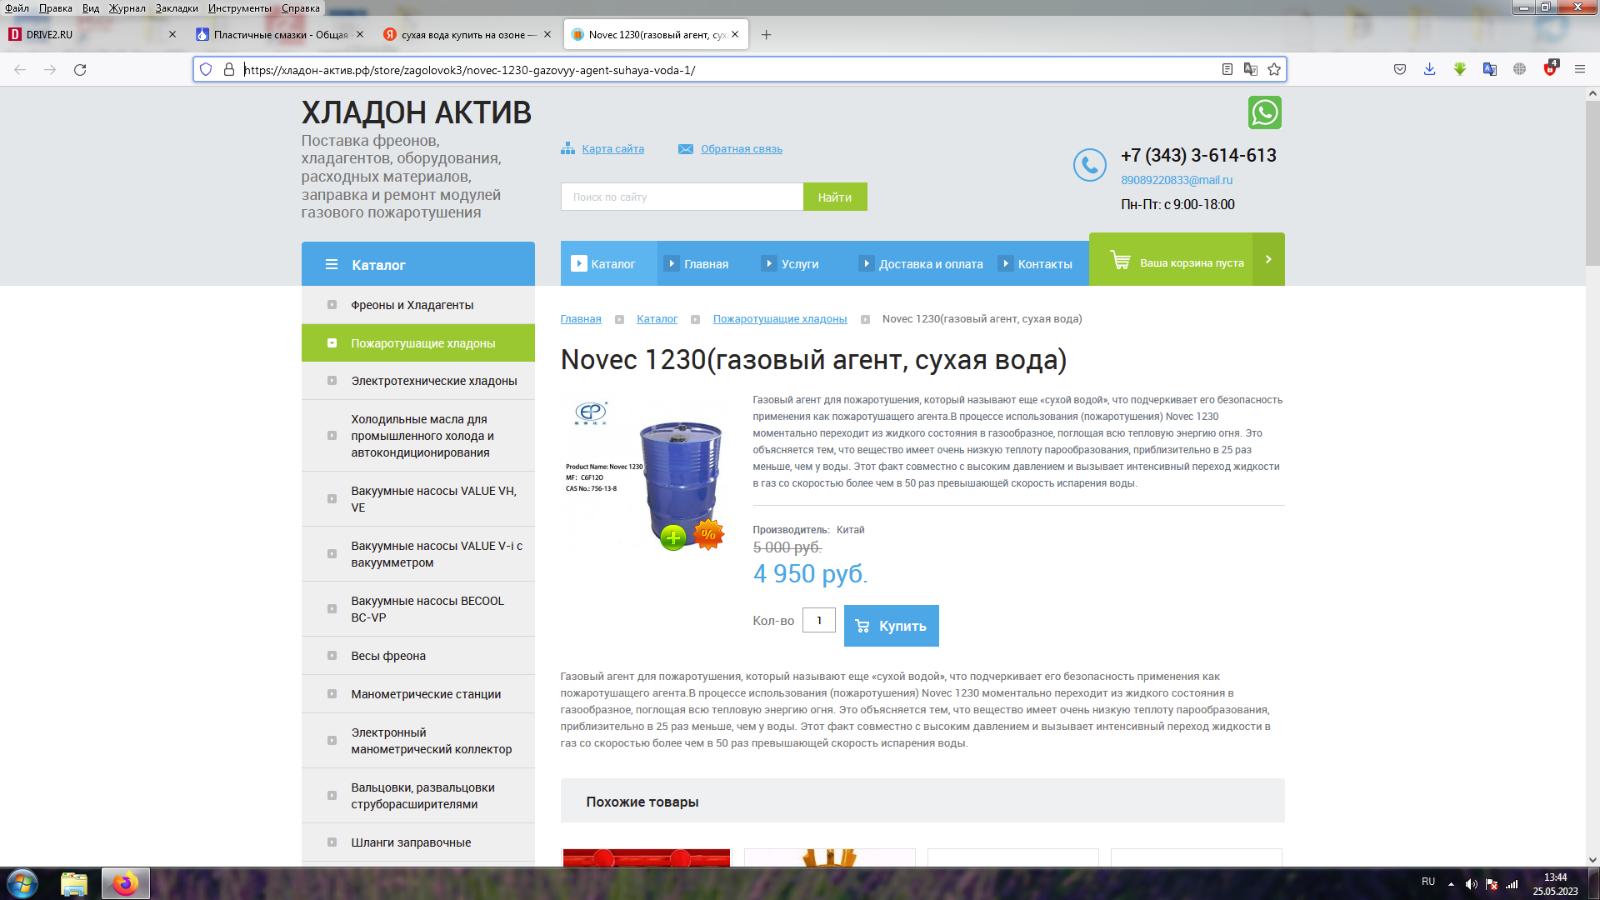Open Главная in top navigation bar

(706, 264)
